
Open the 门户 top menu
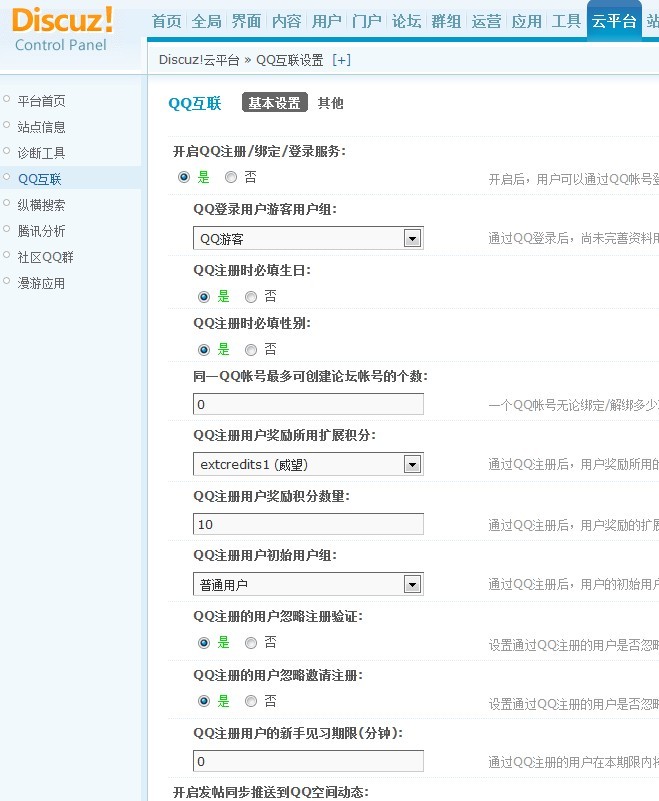366,21
